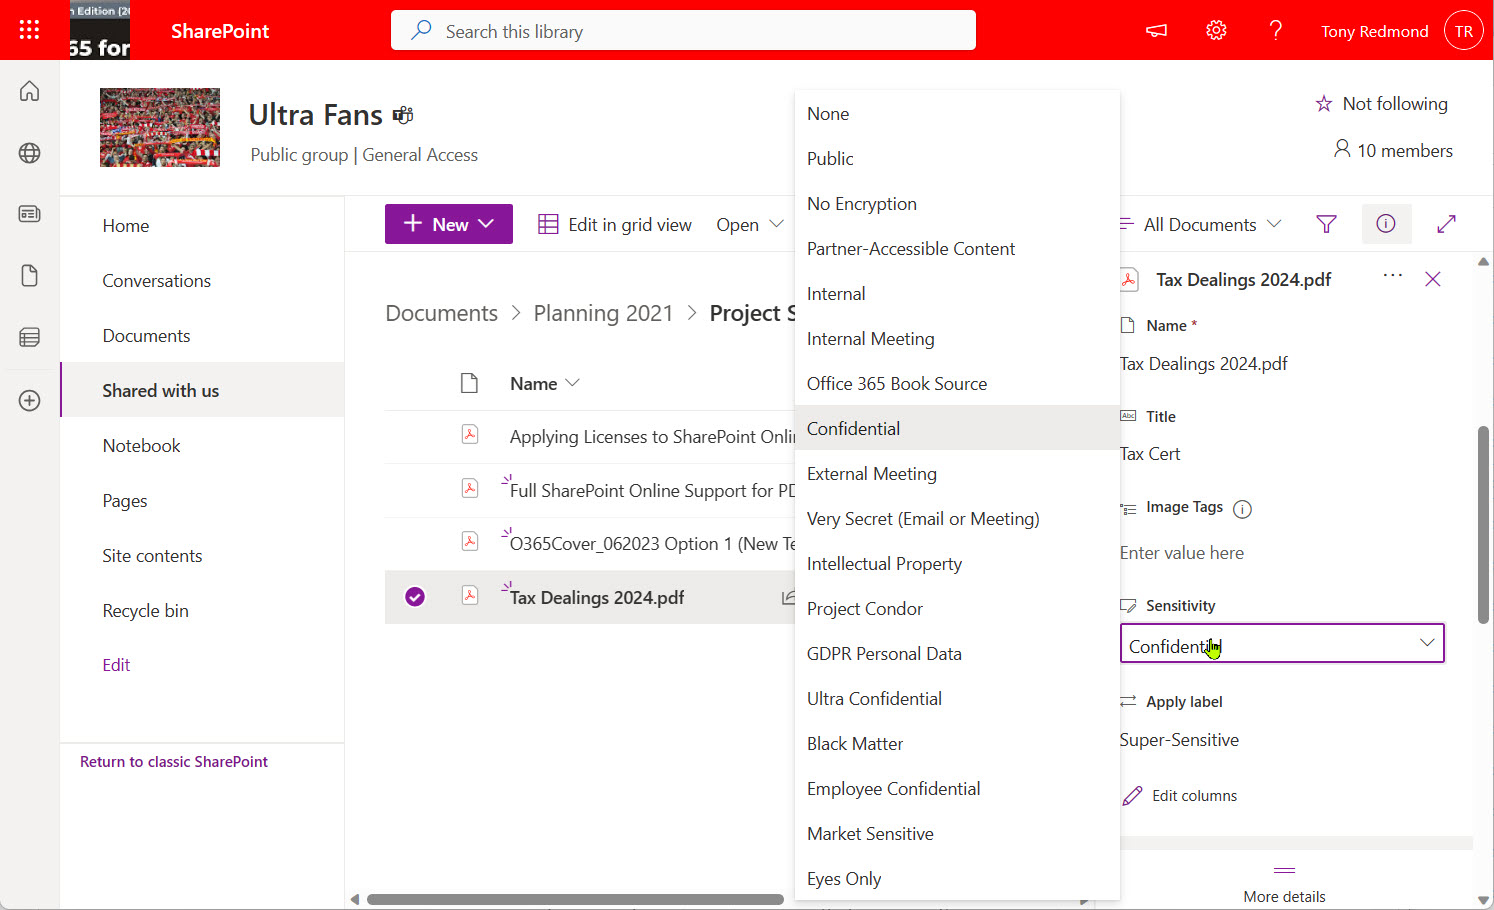Click the Teams icon beside Ultra Fans
Screen dimensions: 1494x910
coord(403,115)
